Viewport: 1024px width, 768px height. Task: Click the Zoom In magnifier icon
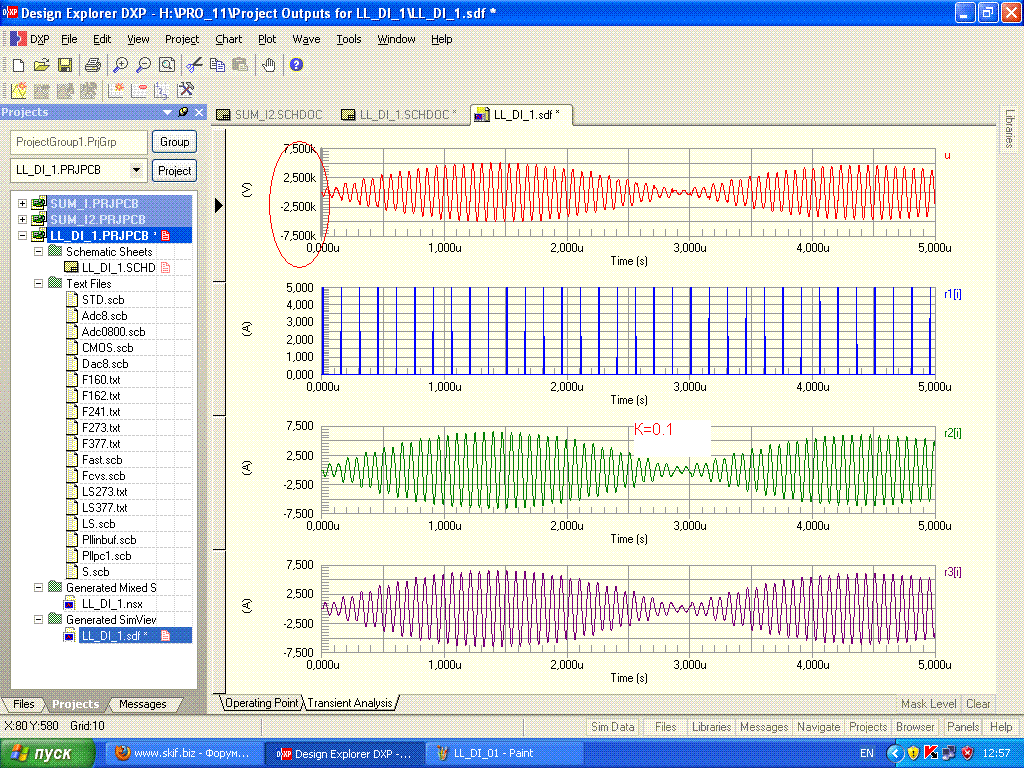[x=120, y=65]
